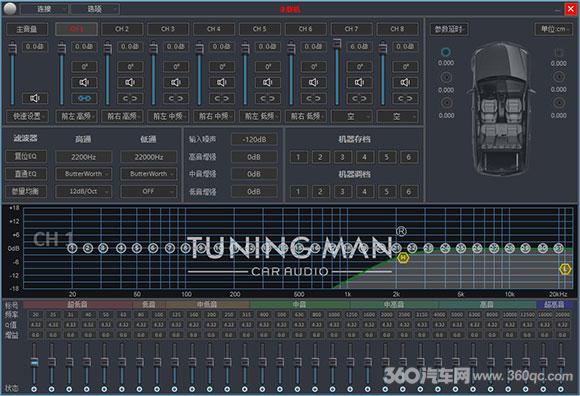Image resolution: width=580 pixels, height=396 pixels.
Task: Mute channel CH 4 speaker icon
Action: point(222,82)
